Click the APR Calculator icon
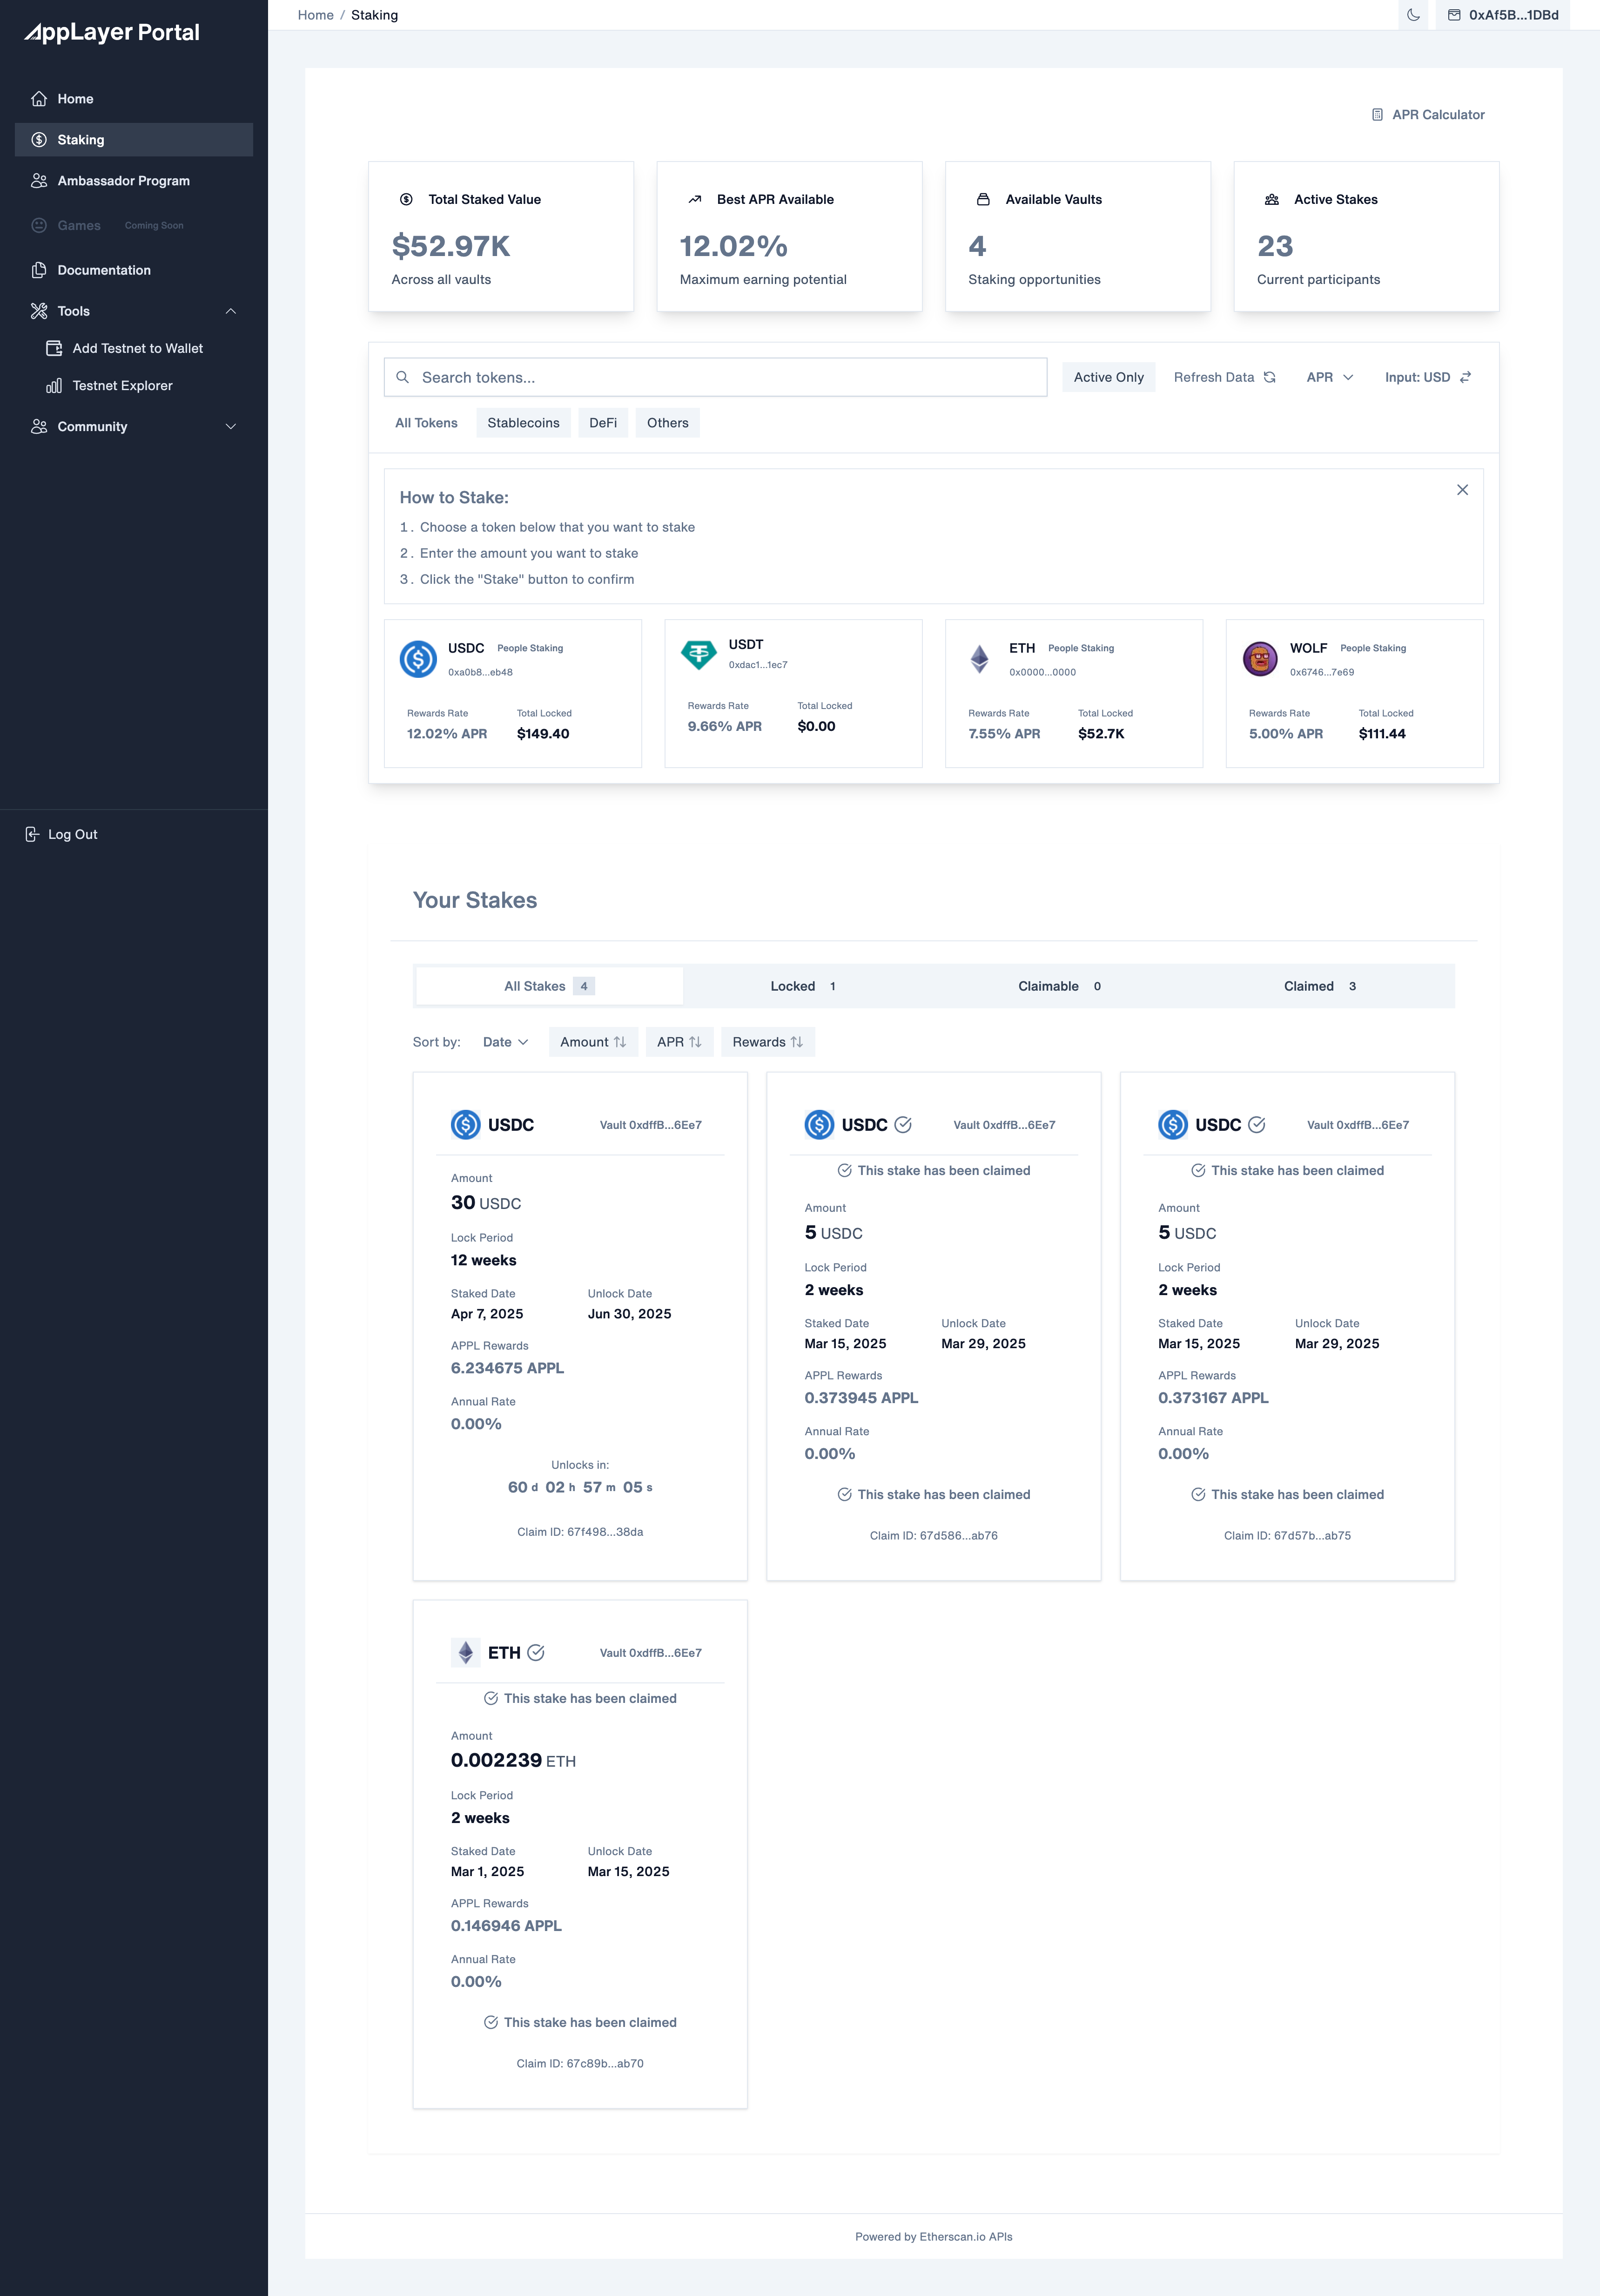 [1377, 115]
